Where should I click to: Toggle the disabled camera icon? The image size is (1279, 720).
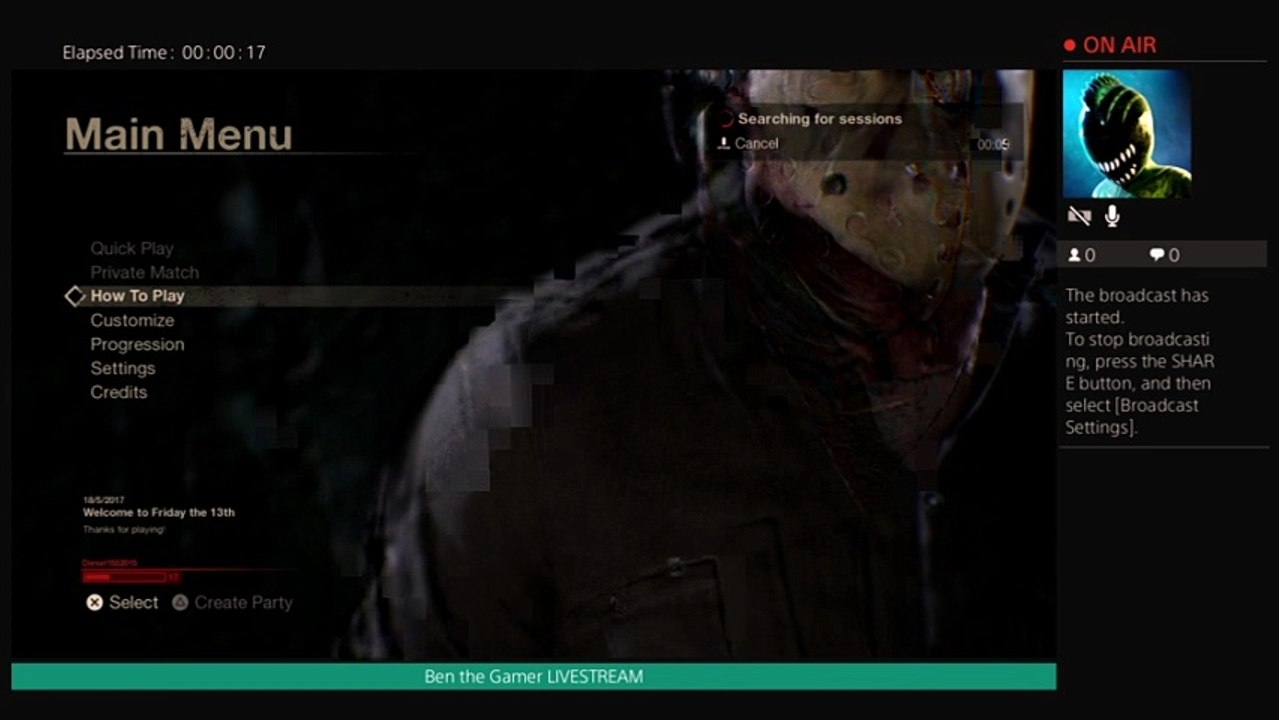pyautogui.click(x=1079, y=215)
